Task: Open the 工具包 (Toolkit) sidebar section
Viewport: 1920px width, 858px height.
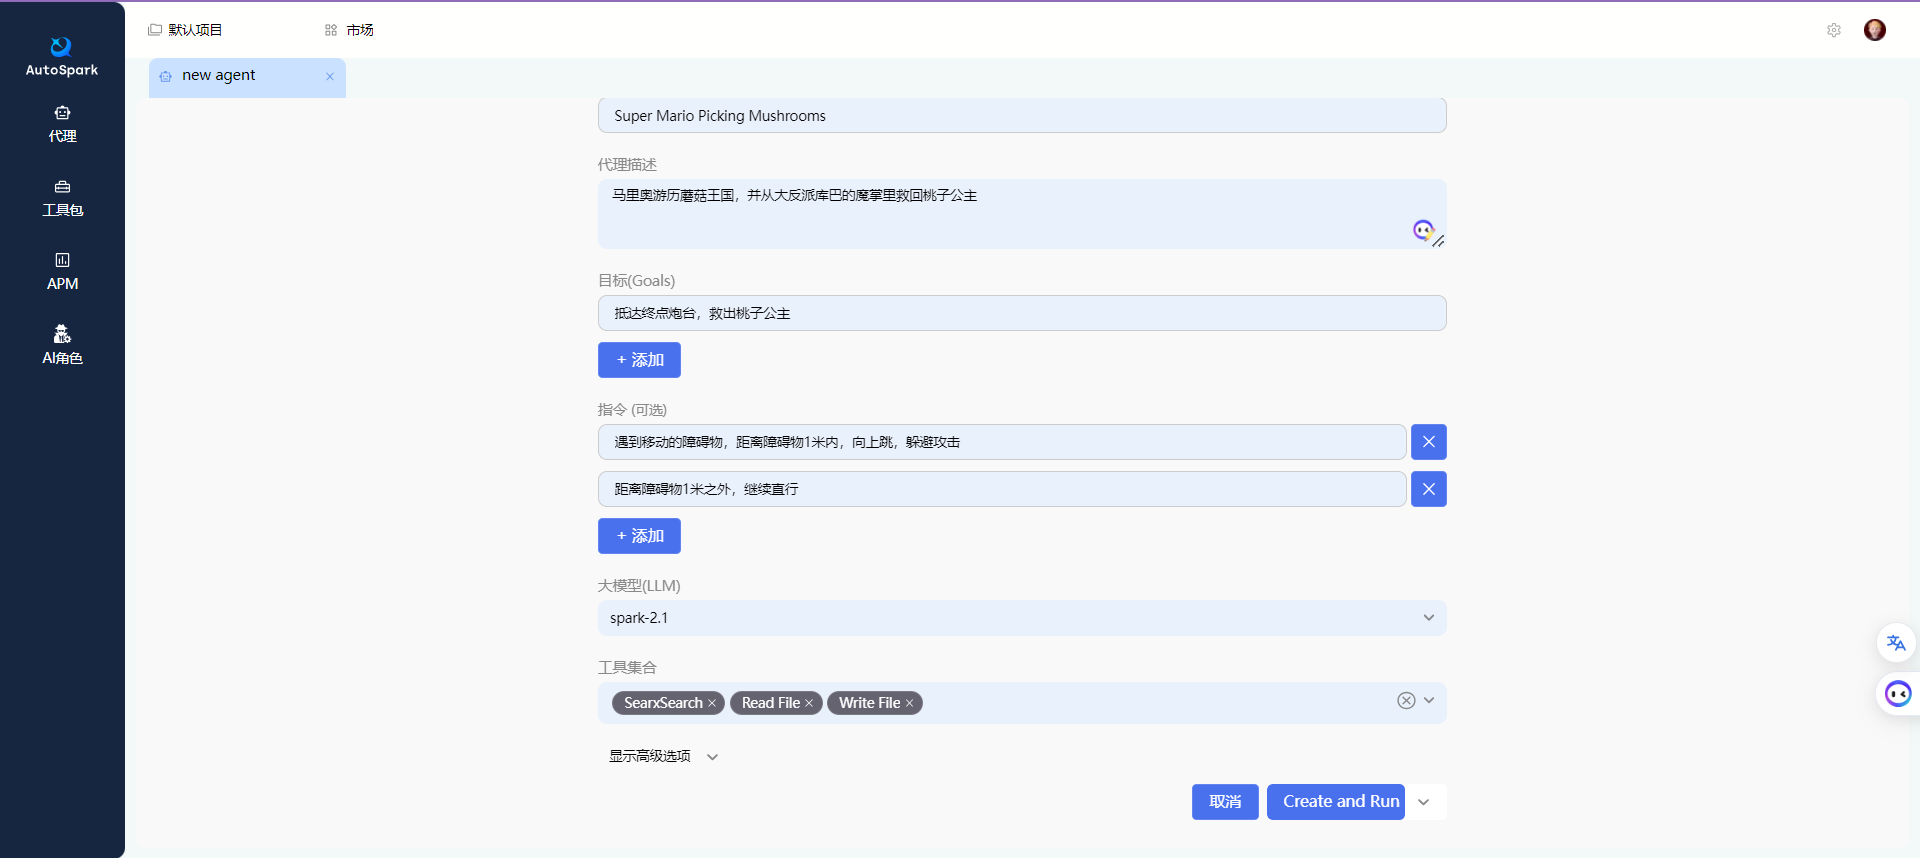Action: pyautogui.click(x=62, y=198)
